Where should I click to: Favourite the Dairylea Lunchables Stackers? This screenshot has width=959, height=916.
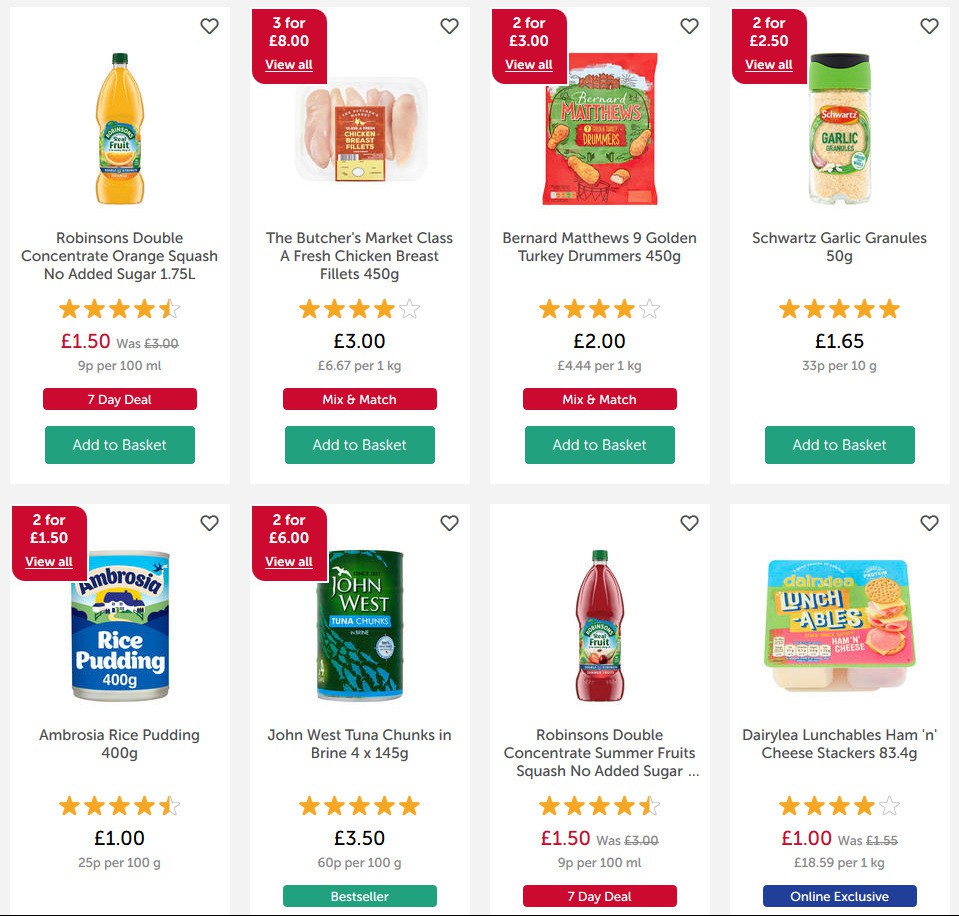click(x=929, y=523)
